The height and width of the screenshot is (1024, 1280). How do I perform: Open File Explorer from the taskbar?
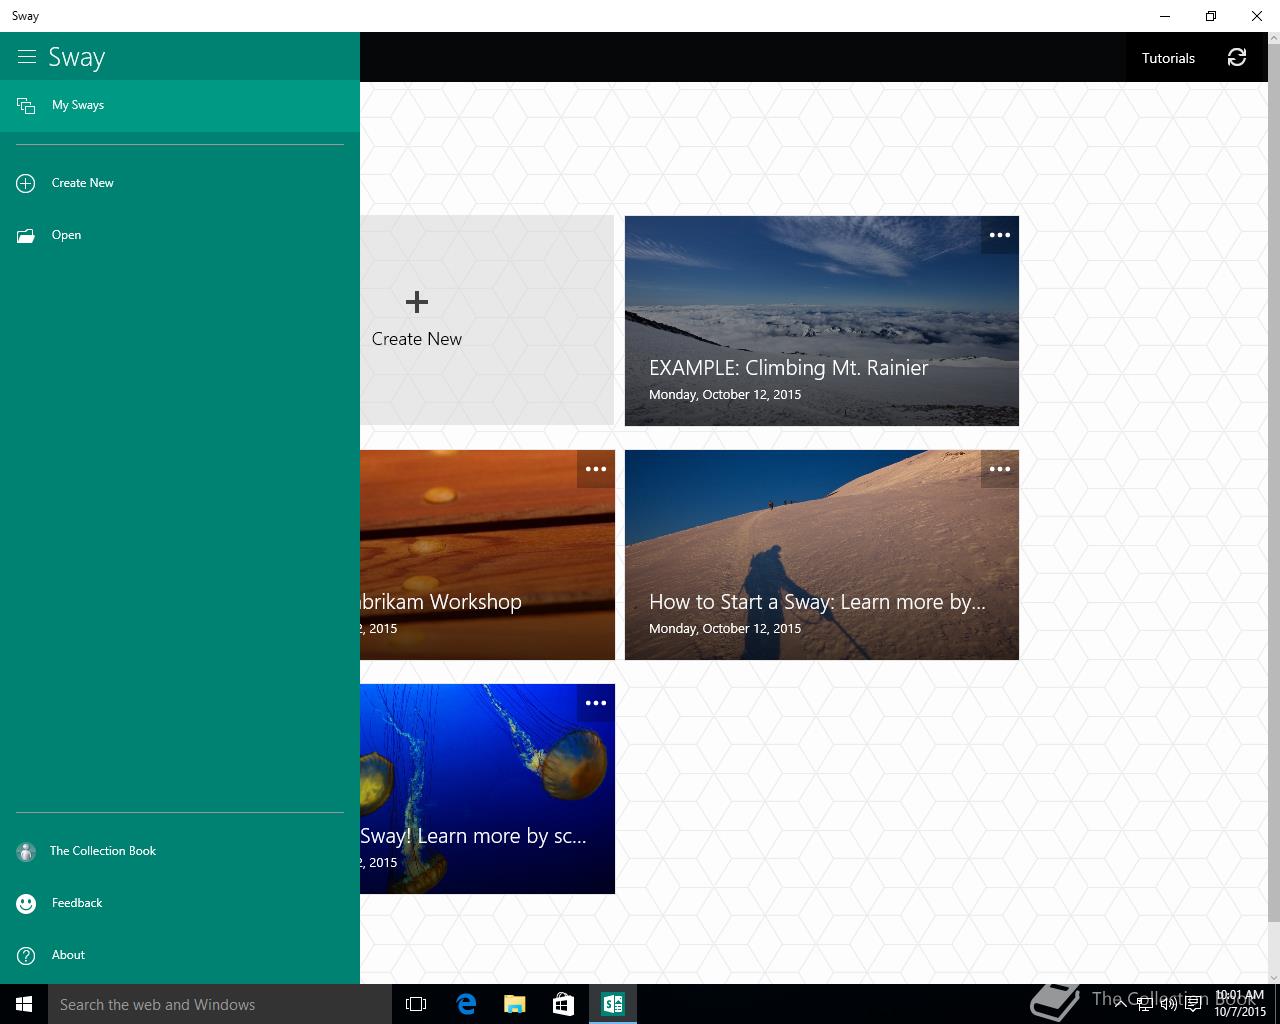[x=514, y=1004]
